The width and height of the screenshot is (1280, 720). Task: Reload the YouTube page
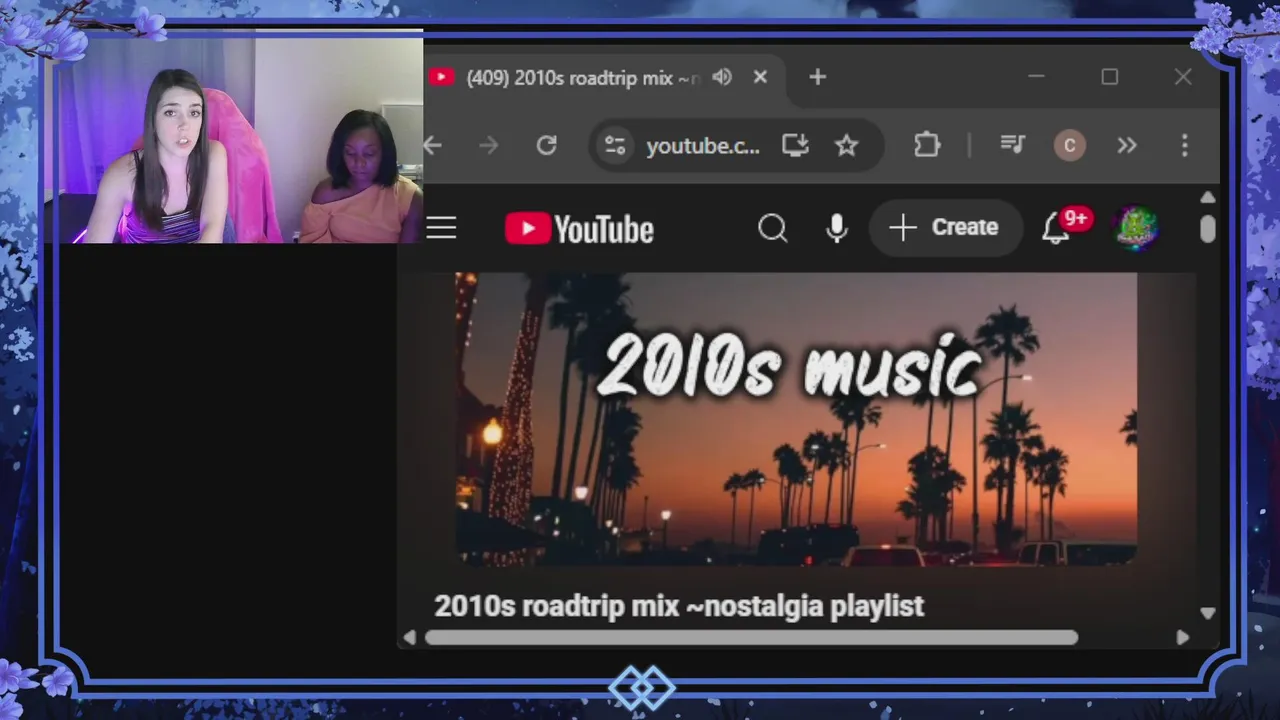tap(546, 146)
